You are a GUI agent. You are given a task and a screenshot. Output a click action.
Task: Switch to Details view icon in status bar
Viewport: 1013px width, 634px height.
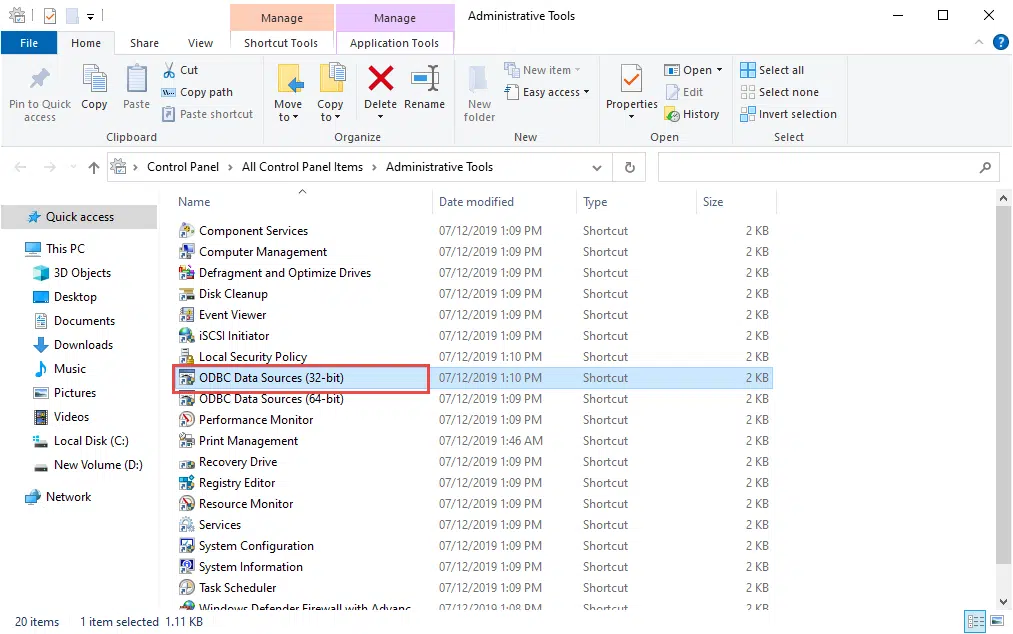coord(975,622)
